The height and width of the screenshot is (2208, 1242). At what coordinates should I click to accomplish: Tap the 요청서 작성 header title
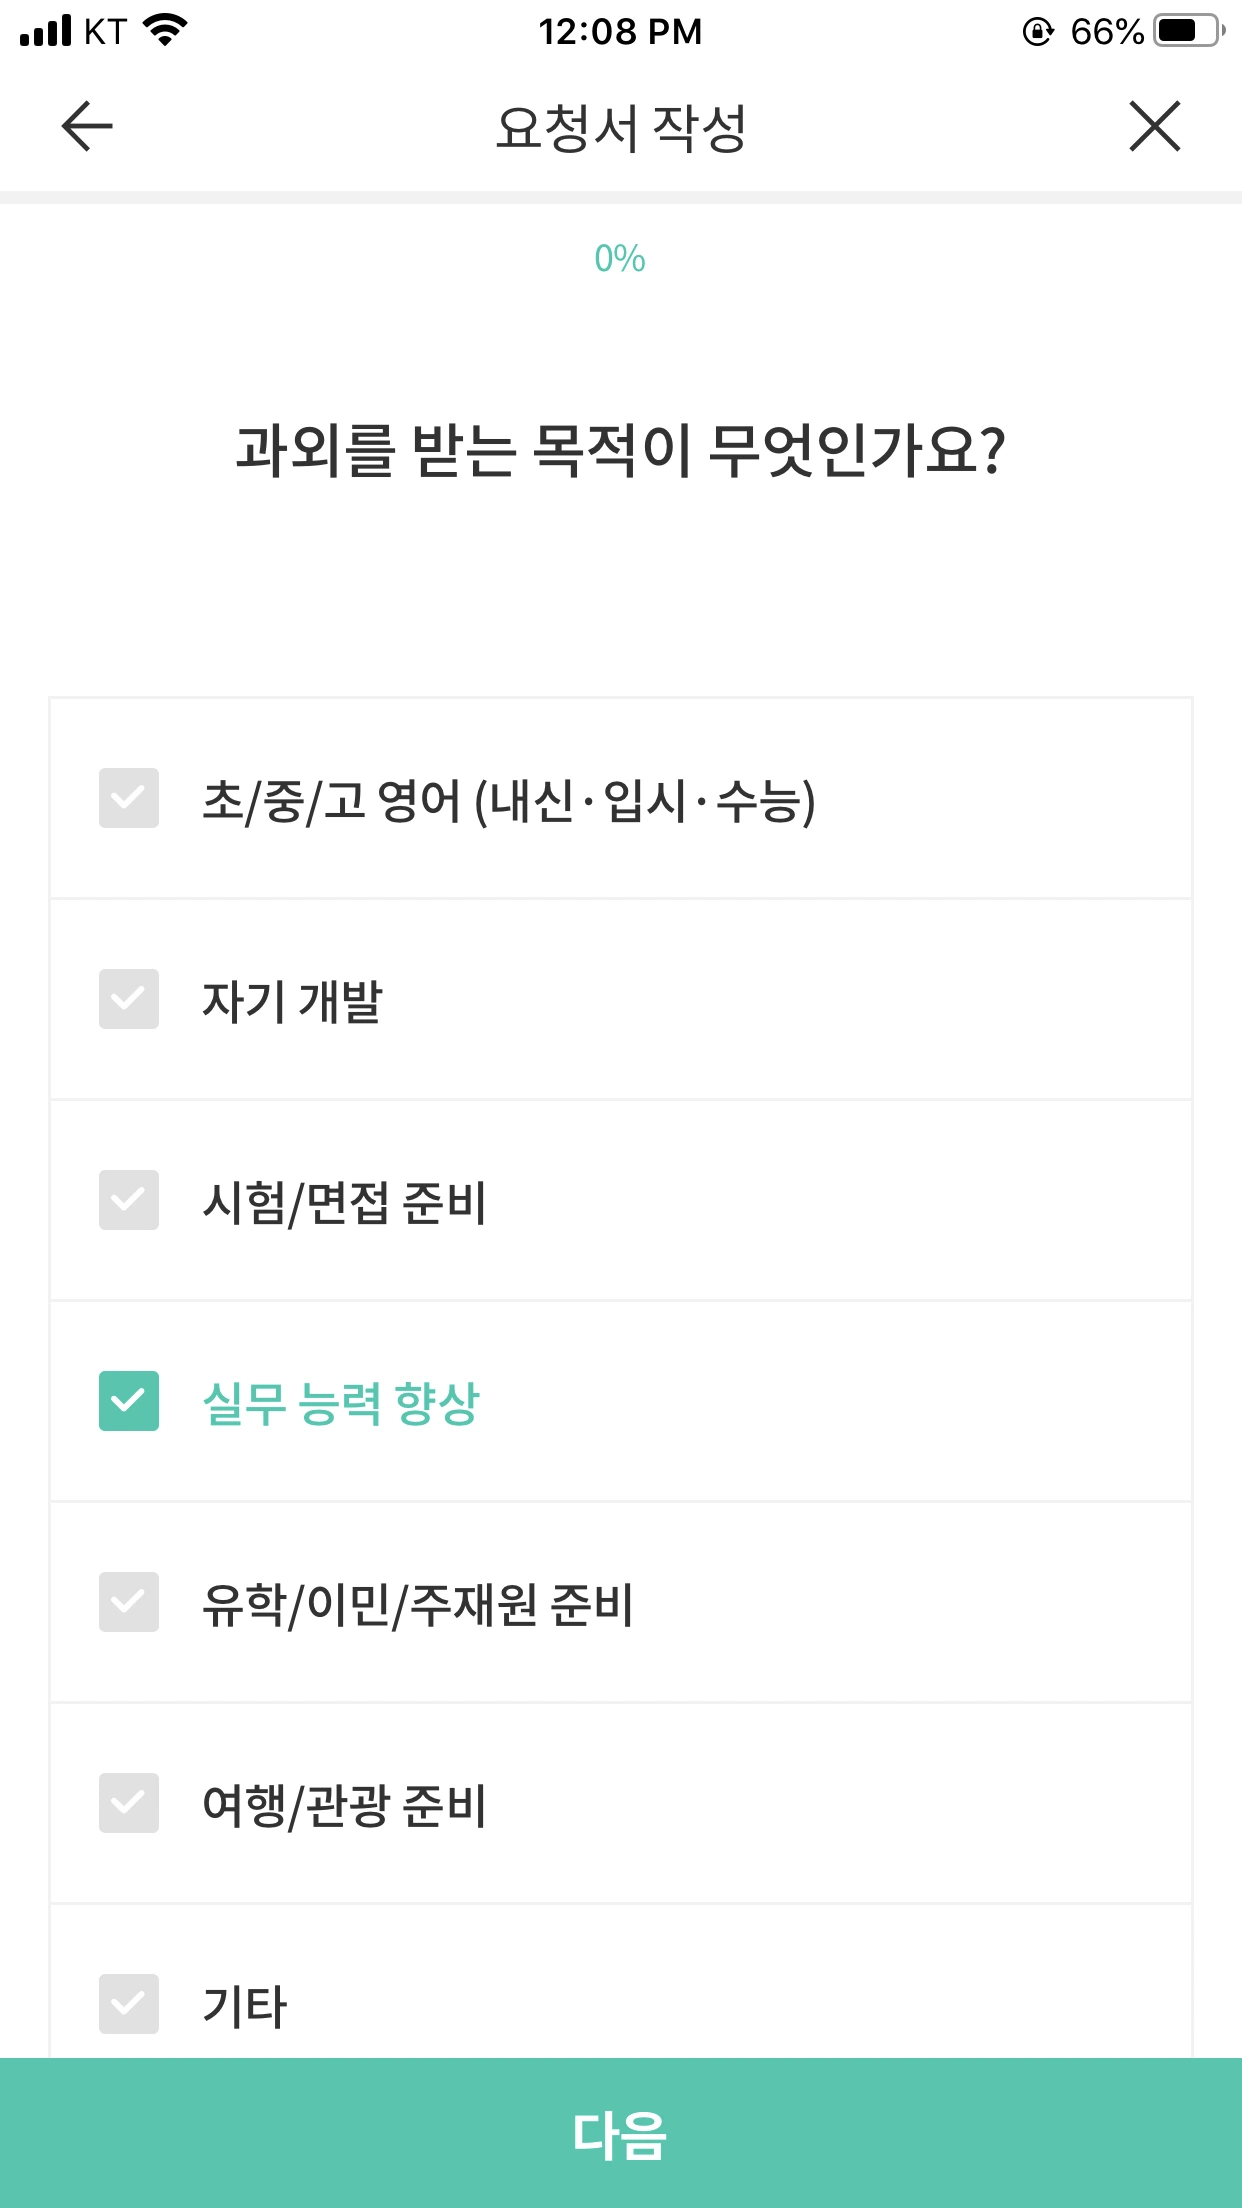[621, 128]
